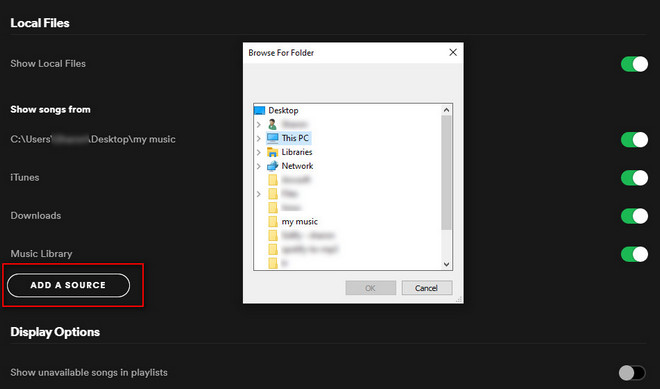Click the Show songs from label

[x=51, y=109]
